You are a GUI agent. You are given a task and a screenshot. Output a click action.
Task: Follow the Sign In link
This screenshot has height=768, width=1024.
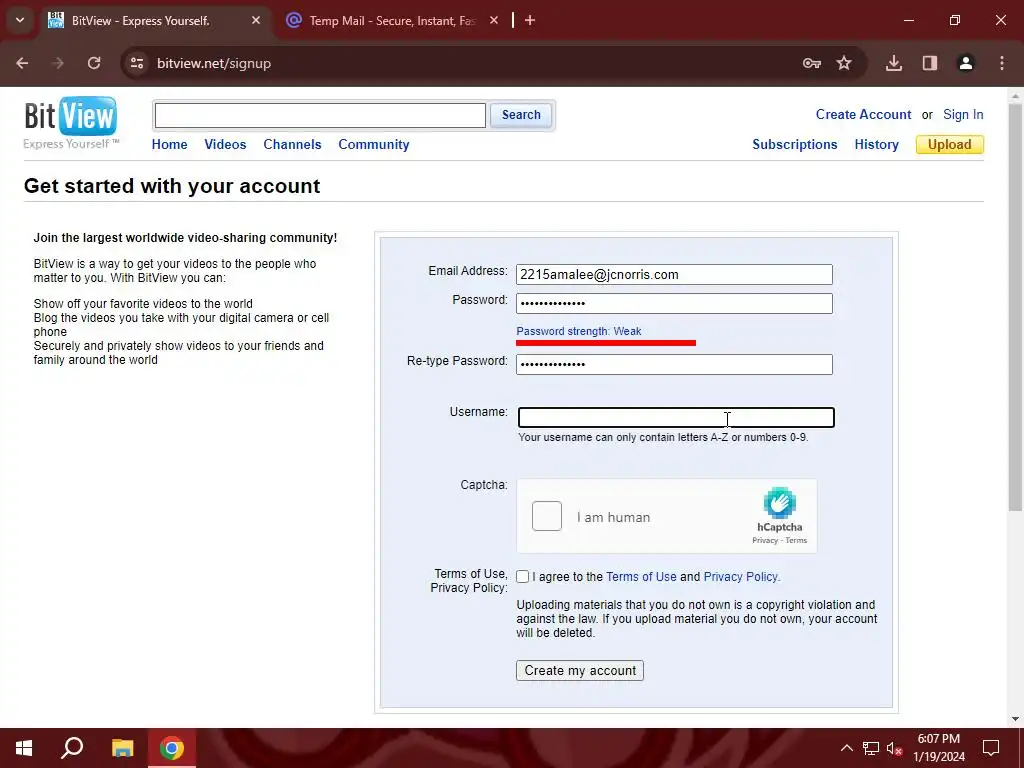(963, 114)
